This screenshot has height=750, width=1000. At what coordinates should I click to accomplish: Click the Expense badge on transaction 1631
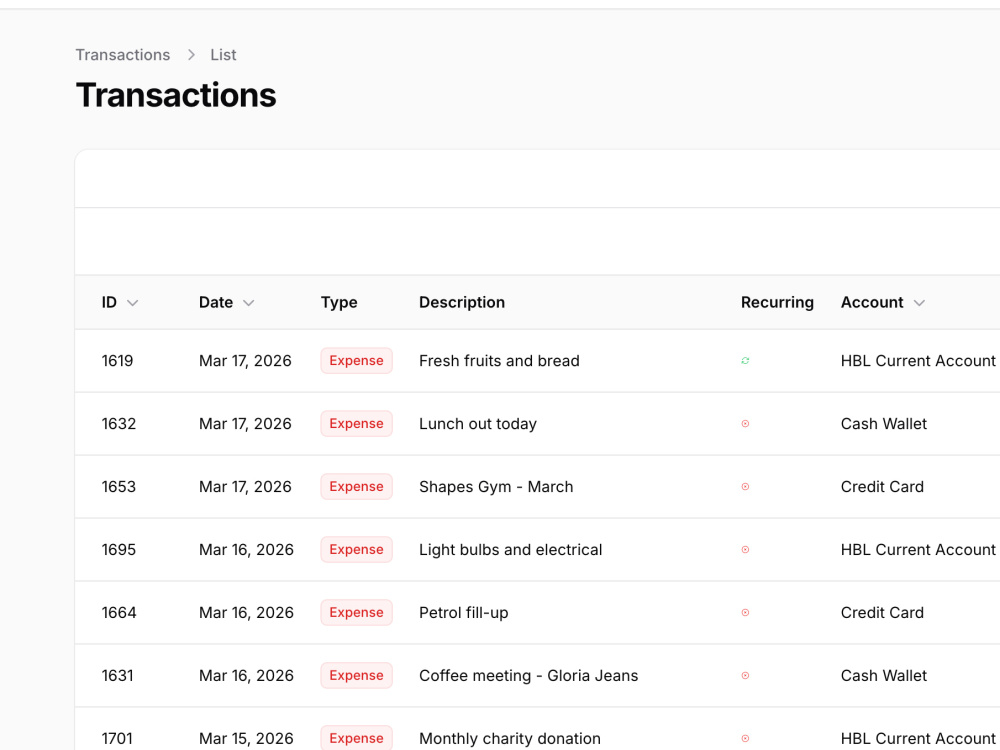(357, 675)
